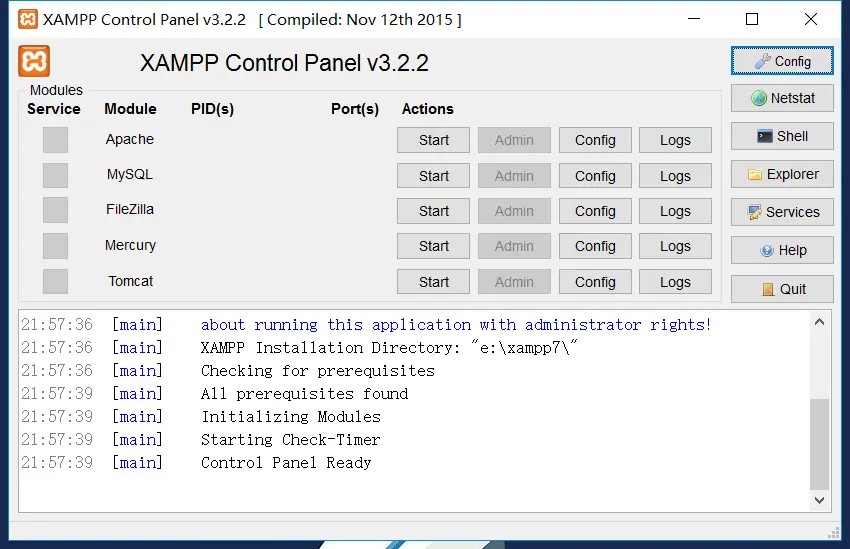
Task: Click the 'Checking for prerequisites' log line
Action: (318, 371)
